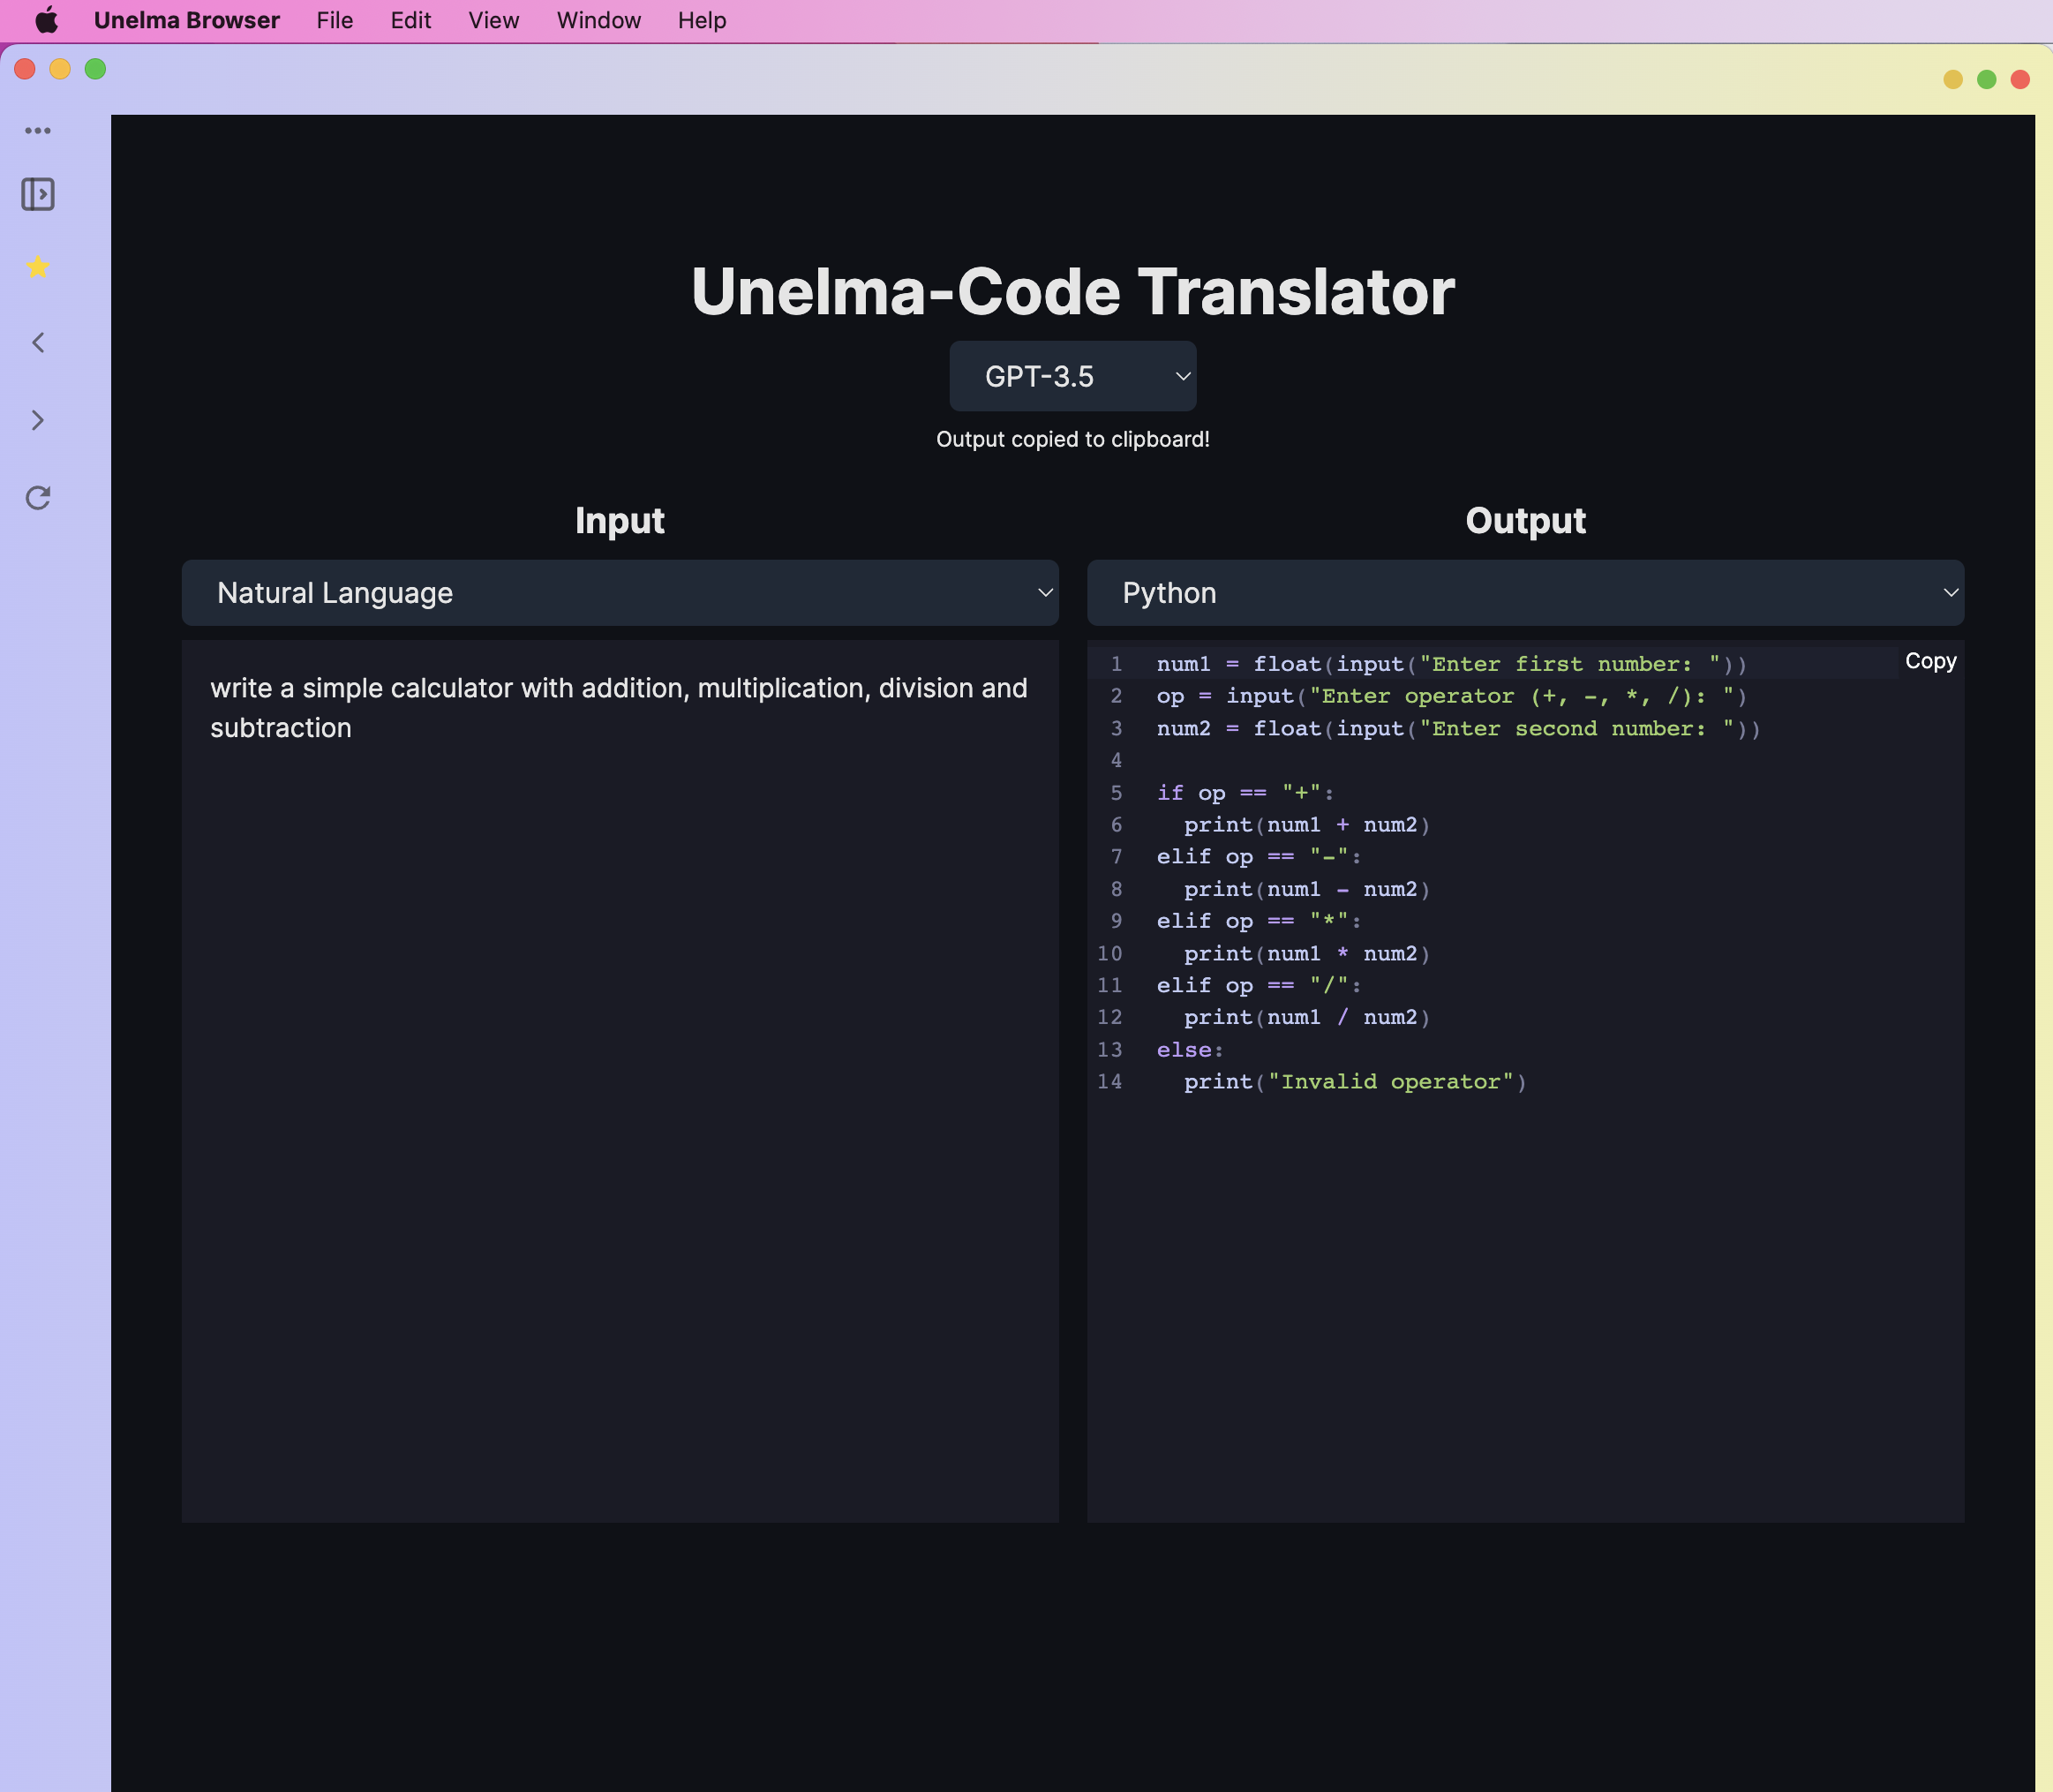
Task: Open the File menu
Action: (x=334, y=20)
